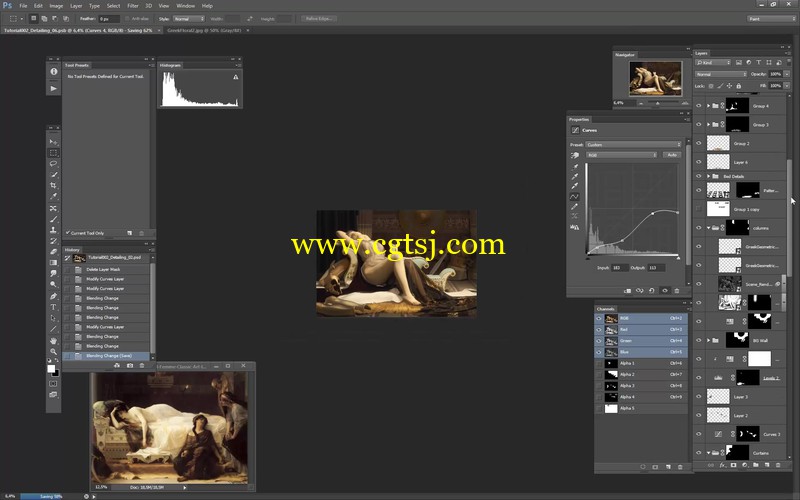Viewport: 800px width, 500px height.
Task: Reset adjustment defaults in Properties panel
Action: point(652,291)
